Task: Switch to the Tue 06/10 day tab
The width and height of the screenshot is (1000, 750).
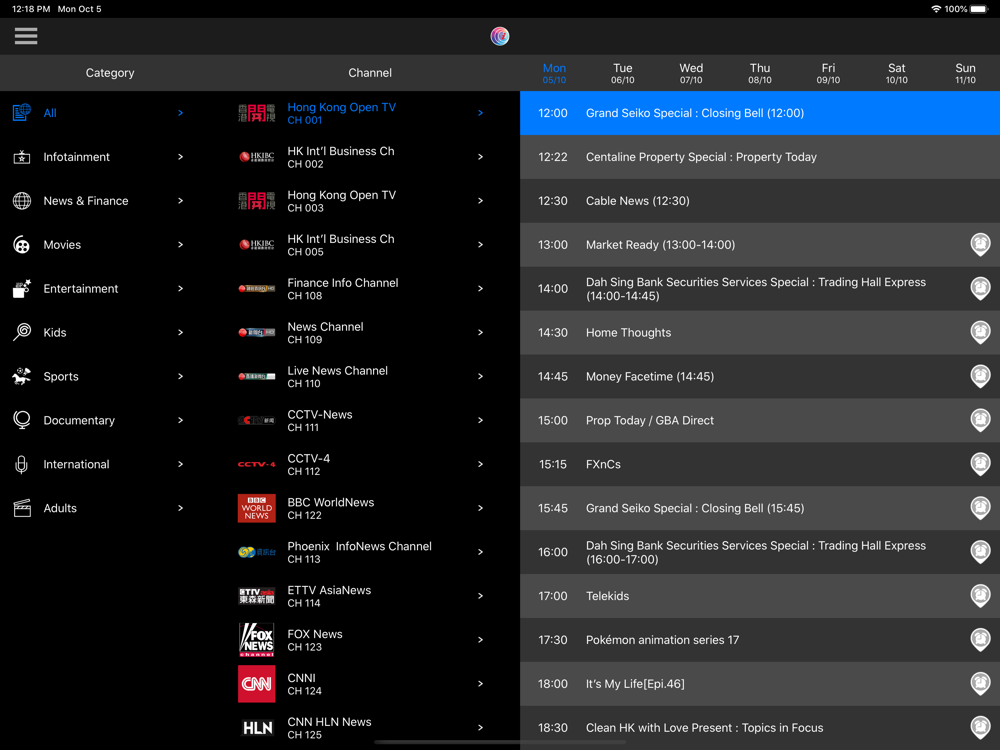Action: 622,73
